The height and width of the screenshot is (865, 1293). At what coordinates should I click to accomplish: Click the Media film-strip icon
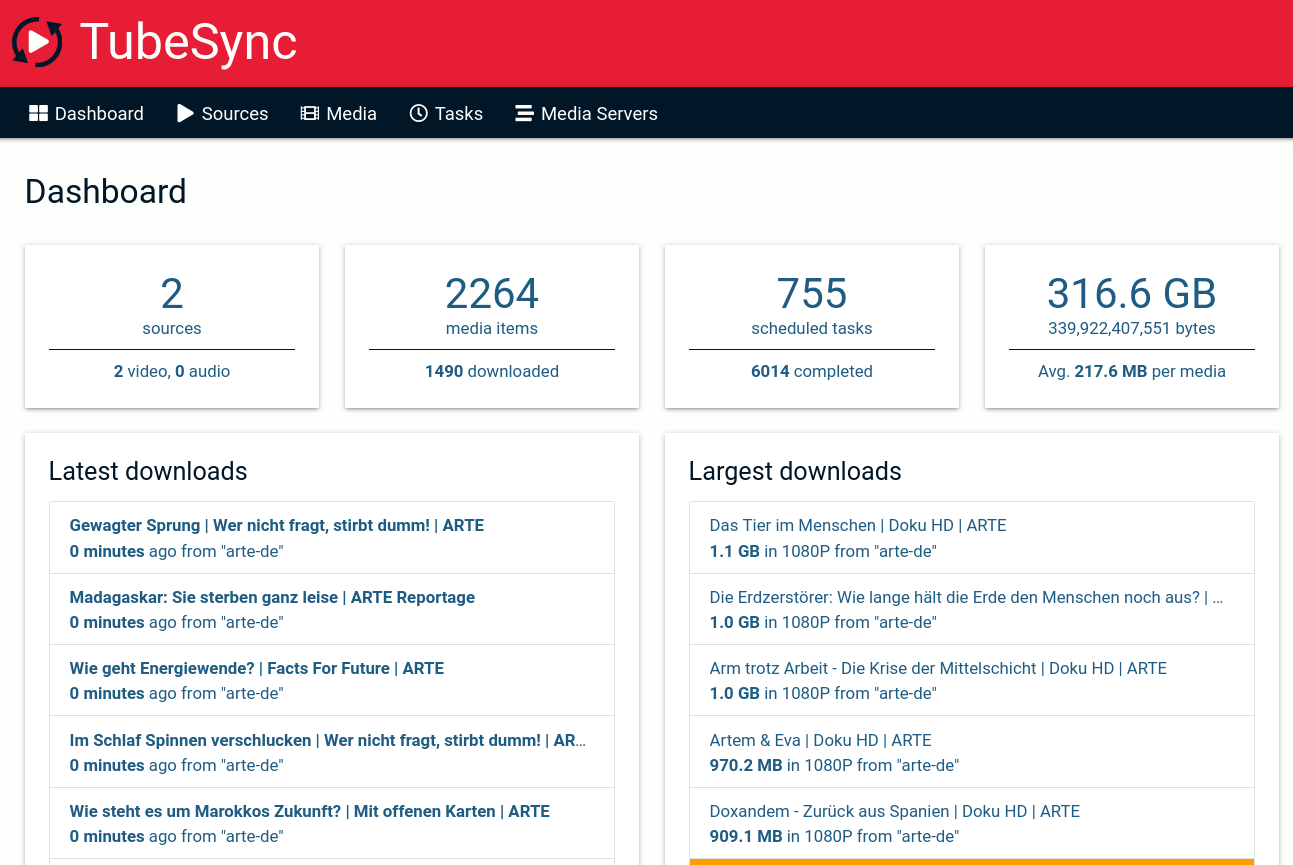tap(310, 113)
